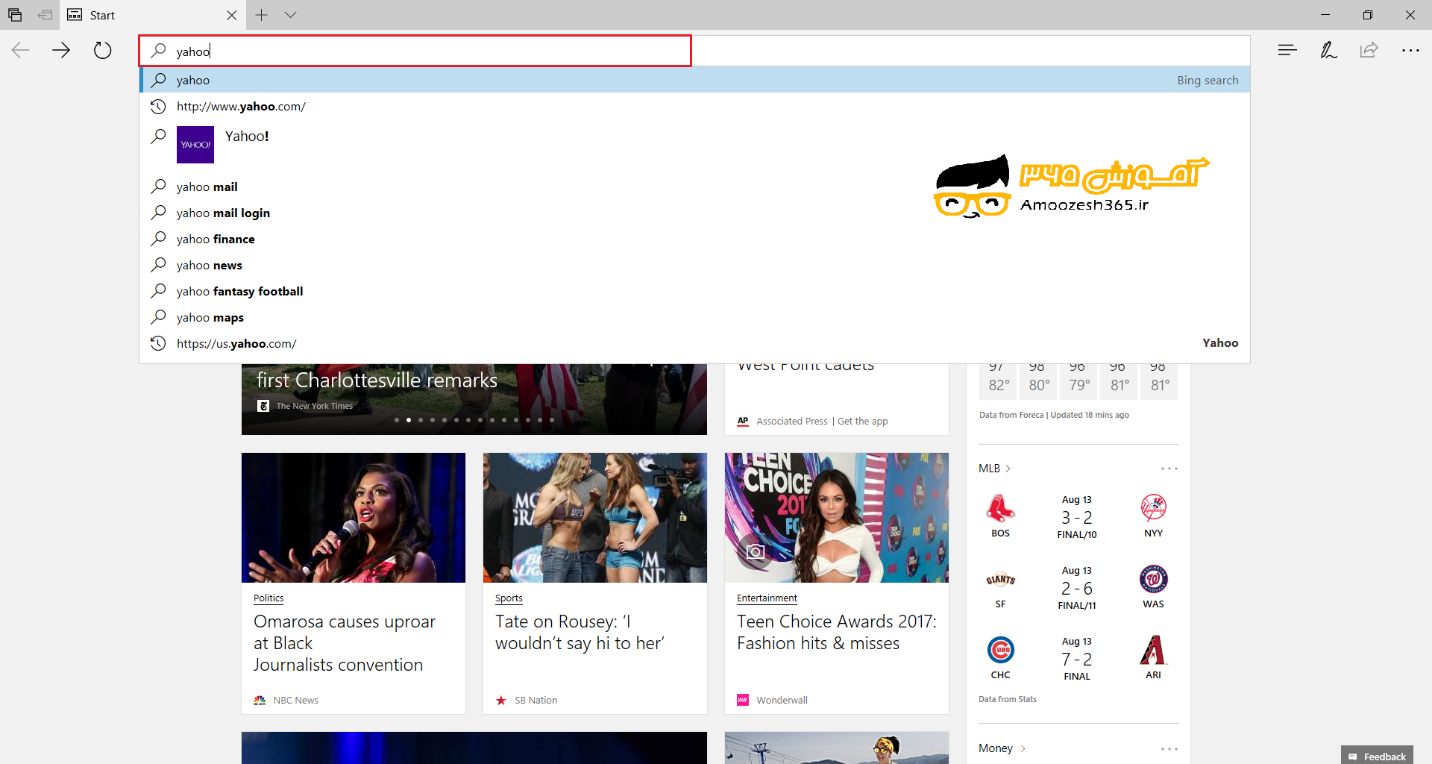The image size is (1432, 764).
Task: Open the Politics category label
Action: click(x=269, y=598)
